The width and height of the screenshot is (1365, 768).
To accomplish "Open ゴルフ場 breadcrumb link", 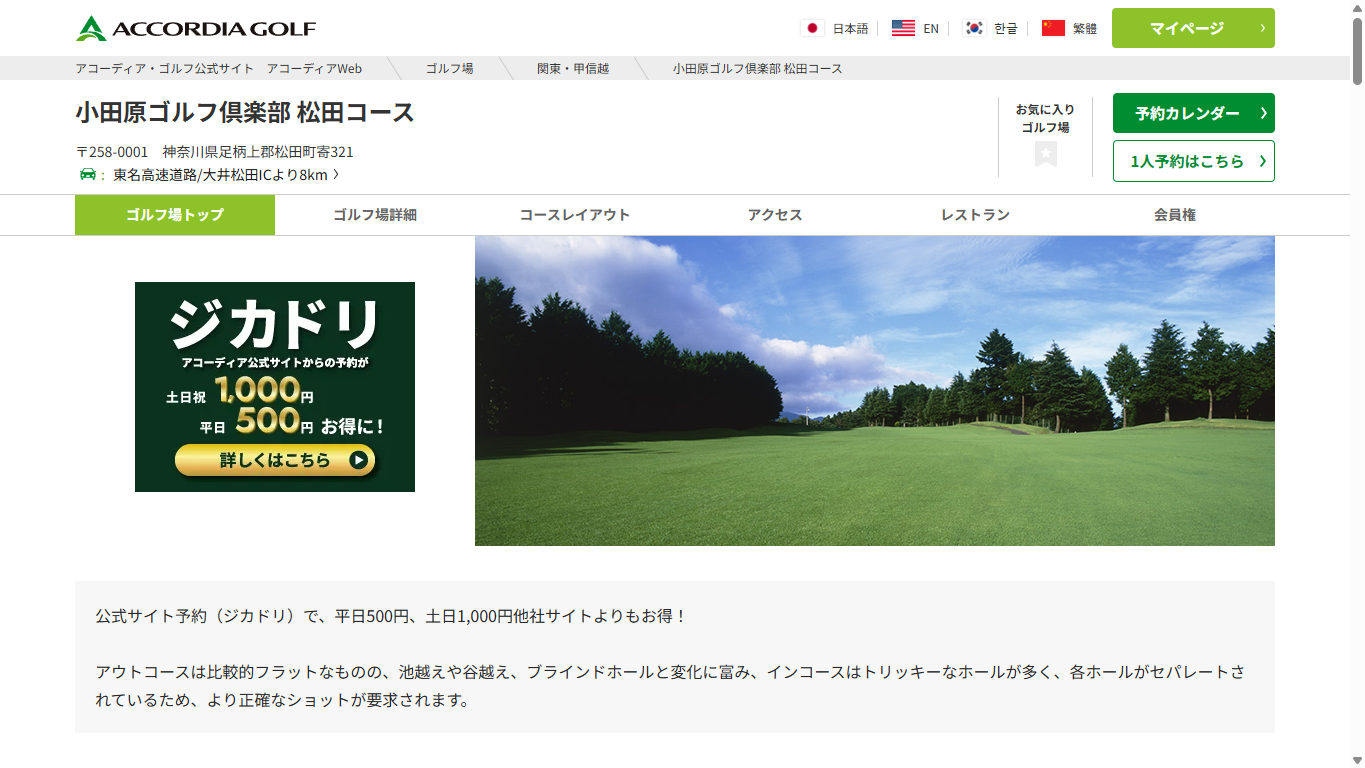I will tap(450, 68).
